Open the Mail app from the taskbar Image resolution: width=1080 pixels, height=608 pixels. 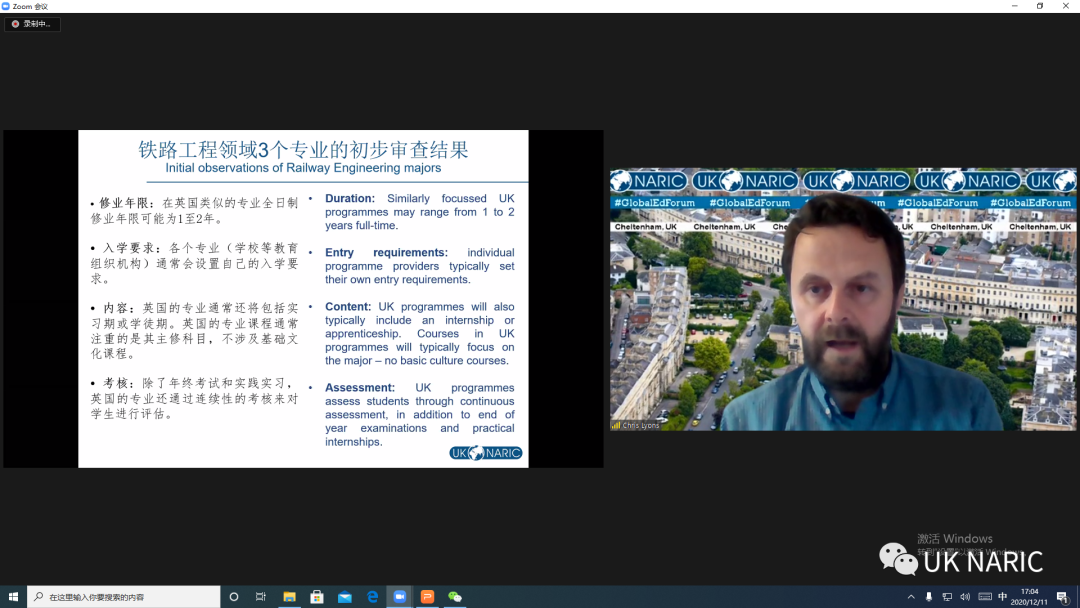[345, 596]
